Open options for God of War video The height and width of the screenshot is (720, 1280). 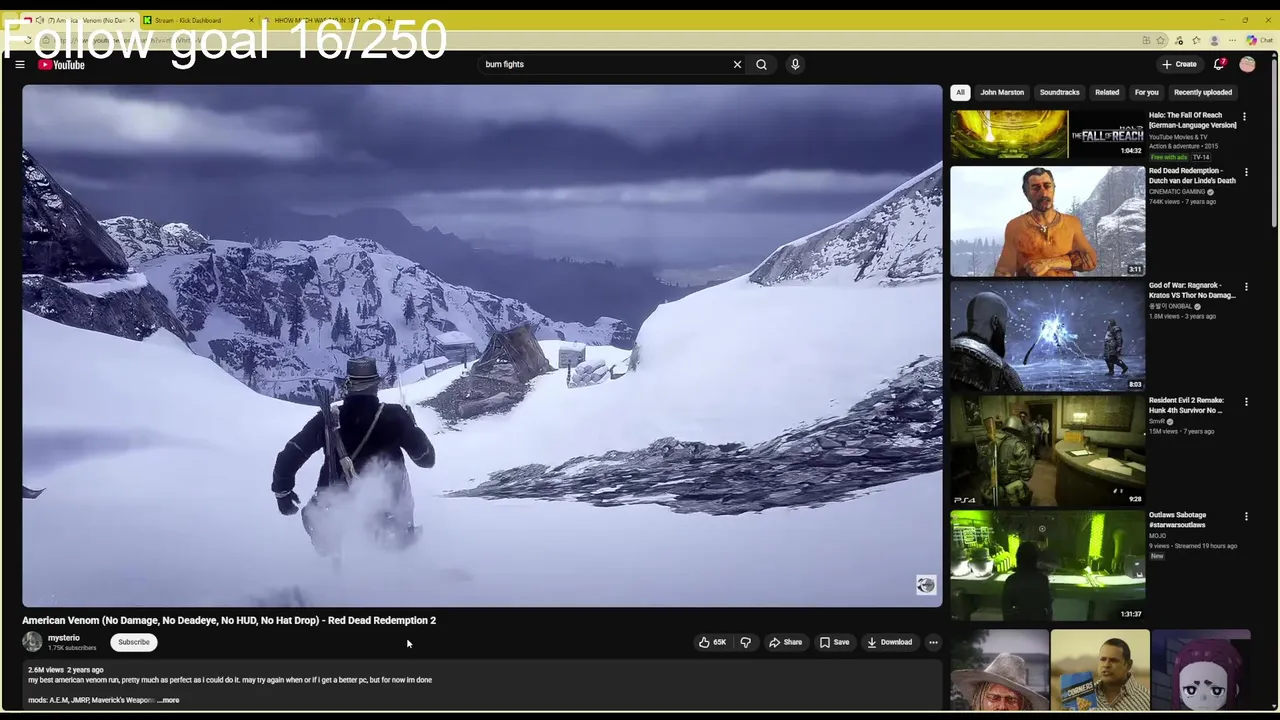pyautogui.click(x=1246, y=287)
